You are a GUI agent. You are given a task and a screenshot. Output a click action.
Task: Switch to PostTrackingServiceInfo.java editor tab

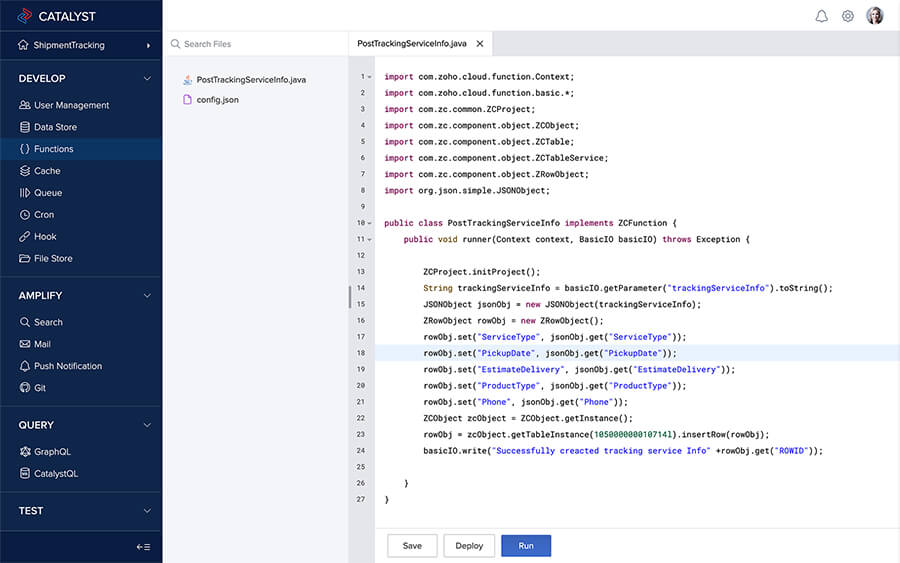(x=412, y=44)
